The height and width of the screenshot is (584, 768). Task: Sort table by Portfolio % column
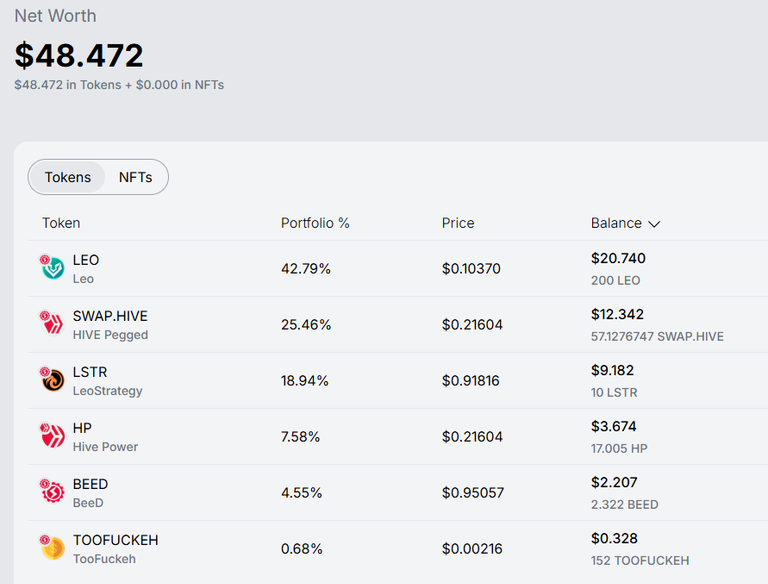click(315, 223)
